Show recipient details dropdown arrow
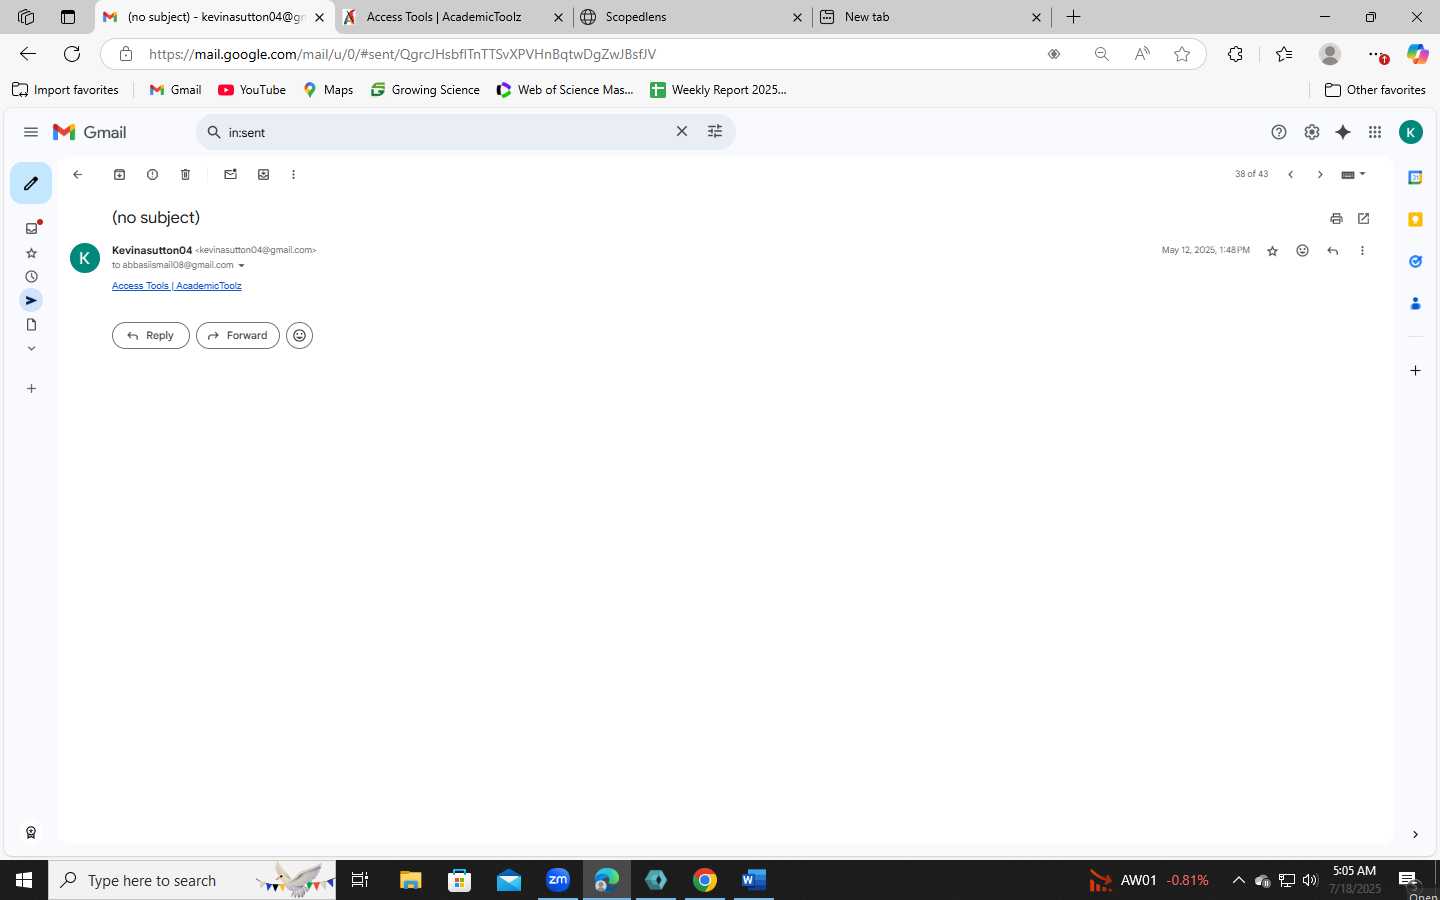 [241, 266]
